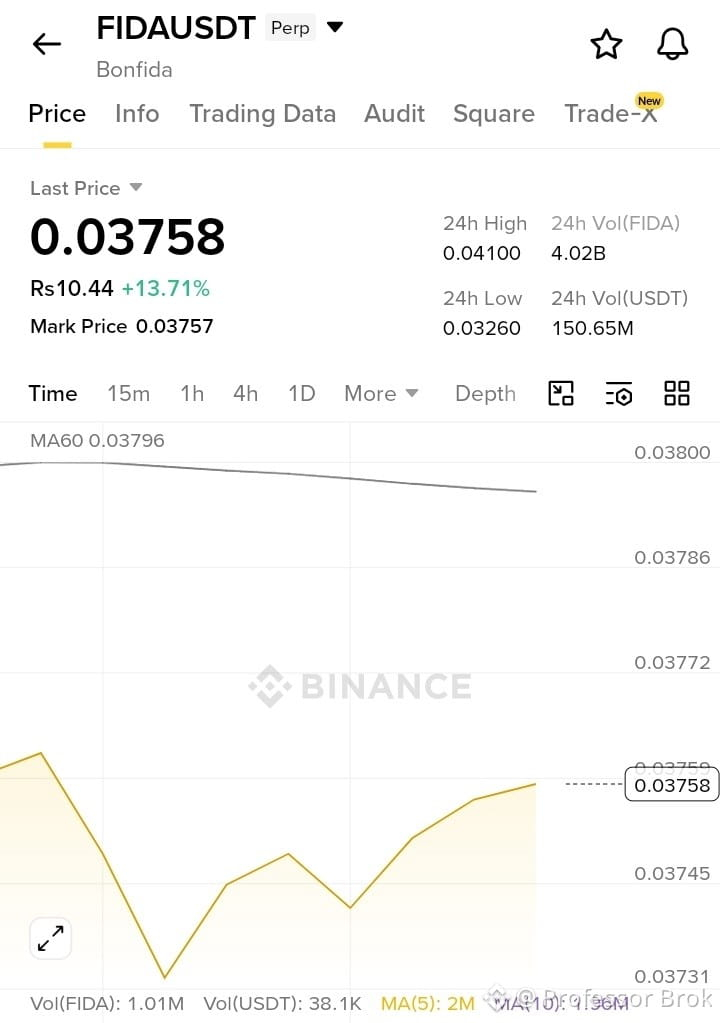Tap the 0.03800 price axis label
The width and height of the screenshot is (720, 1023).
point(672,452)
